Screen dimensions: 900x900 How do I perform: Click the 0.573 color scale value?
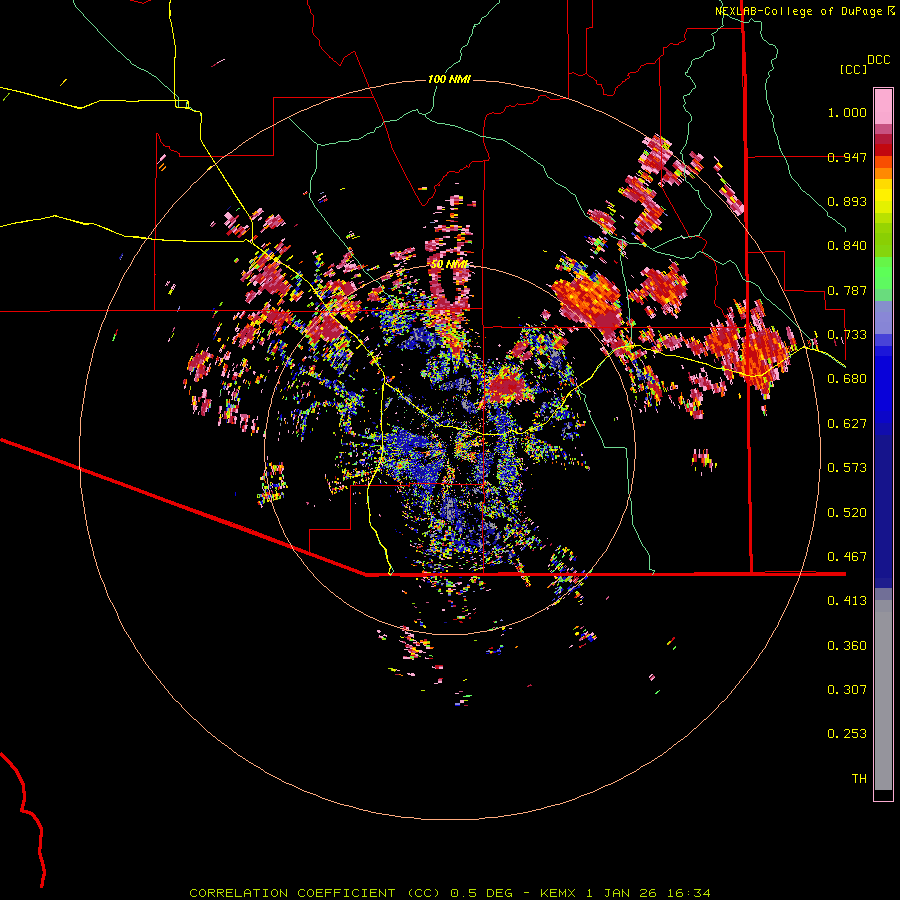(x=847, y=468)
